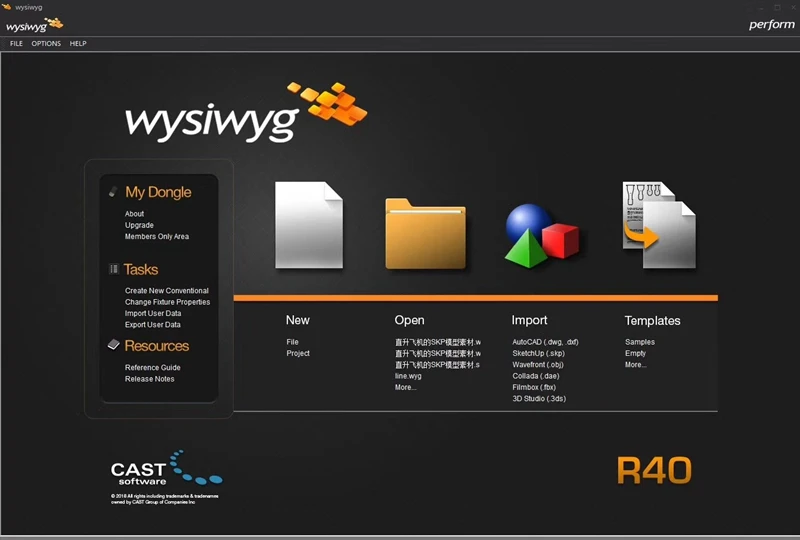Import an AutoCAD (.dwg, .dxf) file
800x540 pixels.
(545, 342)
